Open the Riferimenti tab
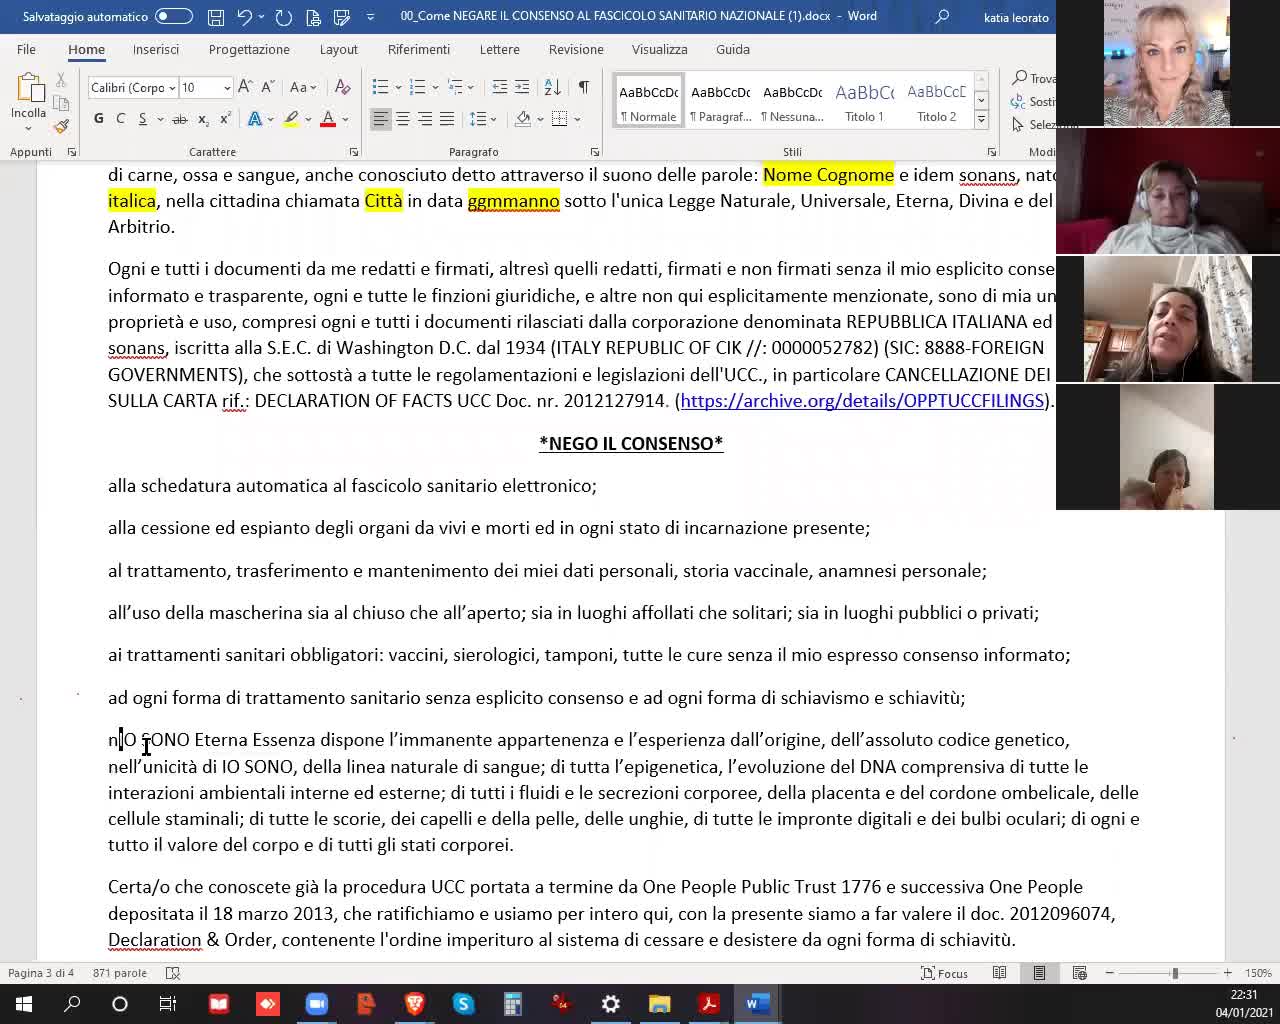This screenshot has width=1280, height=1024. [419, 49]
